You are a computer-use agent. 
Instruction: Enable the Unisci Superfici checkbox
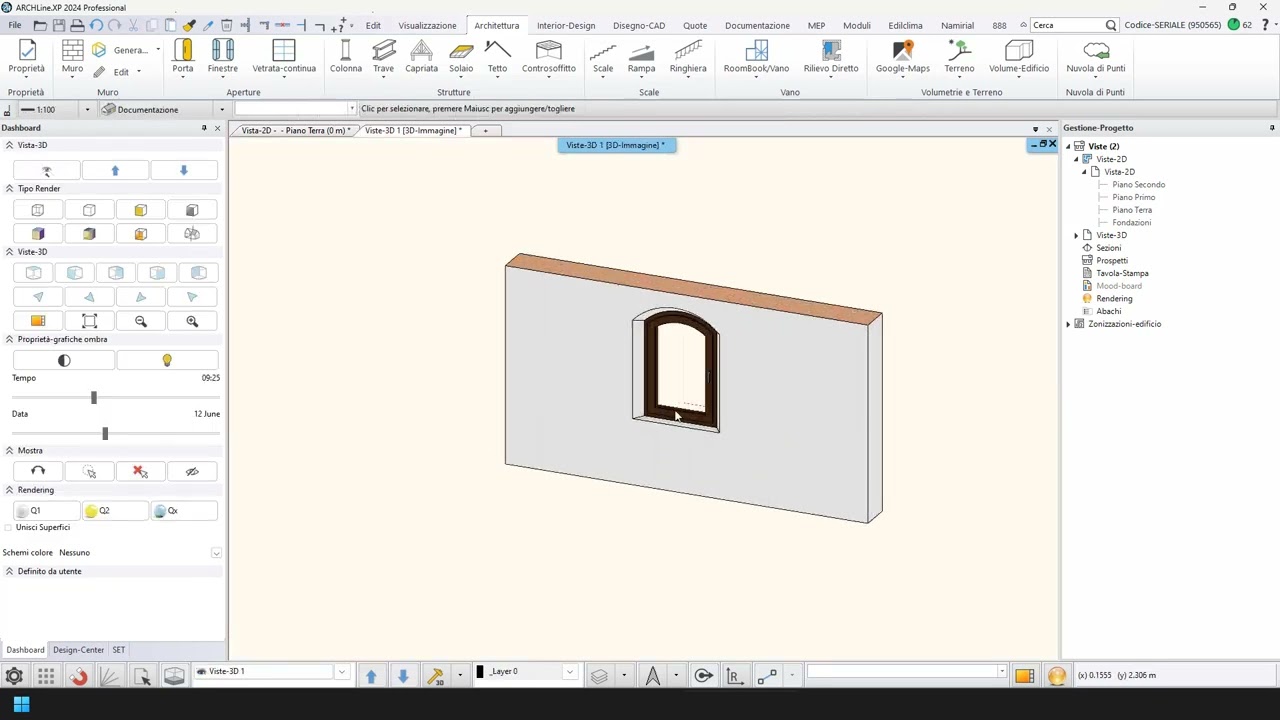8,527
